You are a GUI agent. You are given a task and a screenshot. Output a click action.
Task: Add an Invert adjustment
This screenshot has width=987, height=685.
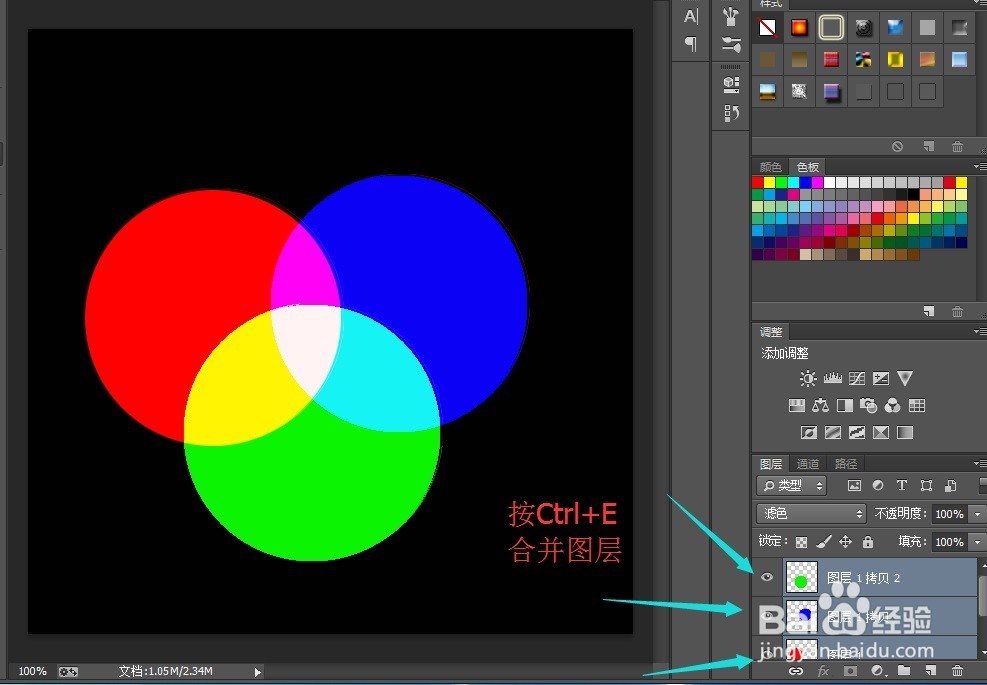tap(809, 433)
